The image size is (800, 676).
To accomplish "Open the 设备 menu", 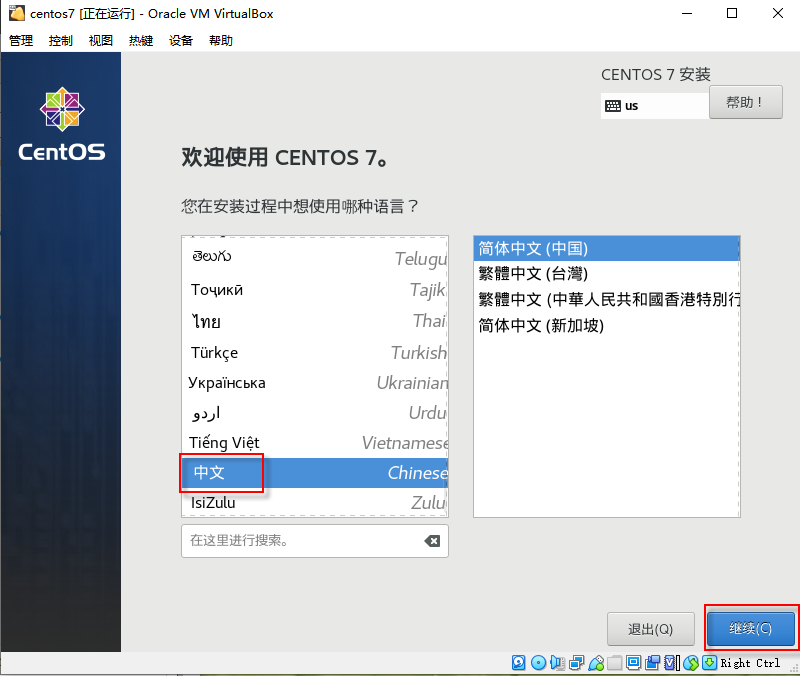I will point(181,40).
